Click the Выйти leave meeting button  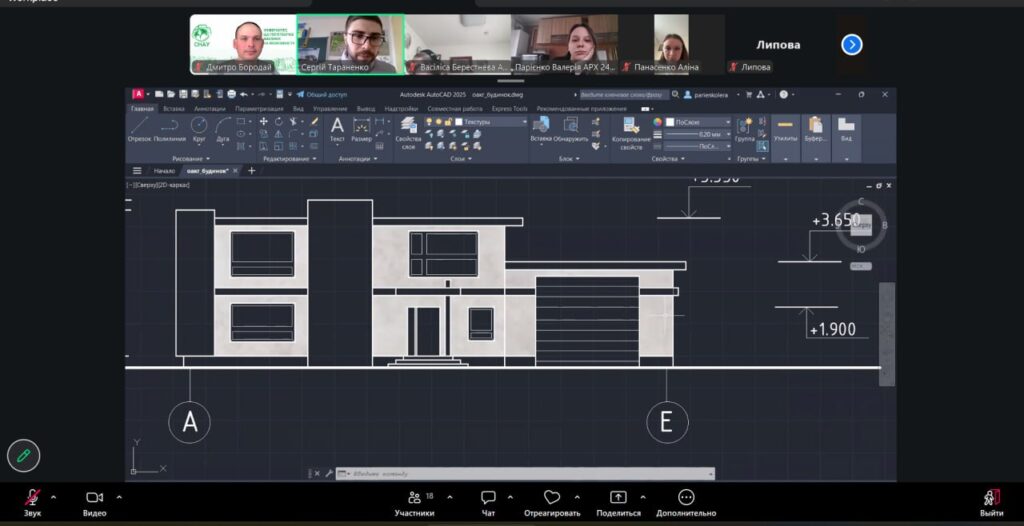point(991,502)
